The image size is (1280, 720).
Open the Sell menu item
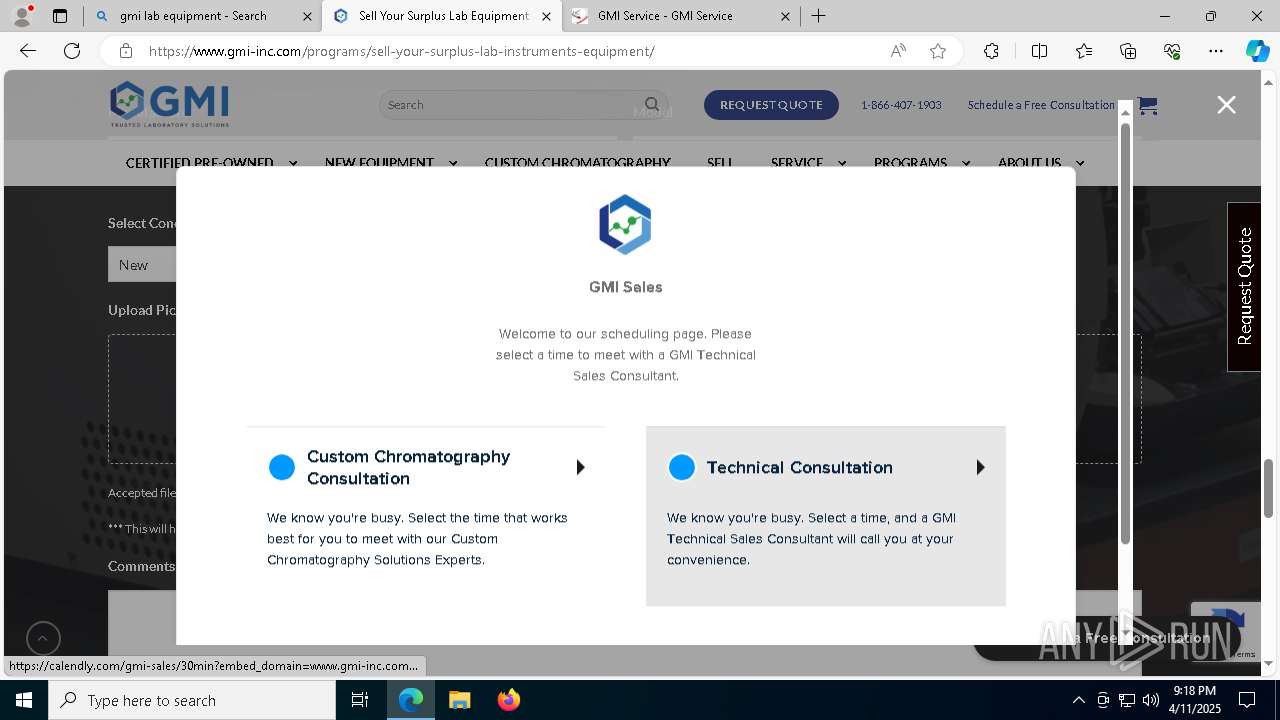(x=720, y=163)
